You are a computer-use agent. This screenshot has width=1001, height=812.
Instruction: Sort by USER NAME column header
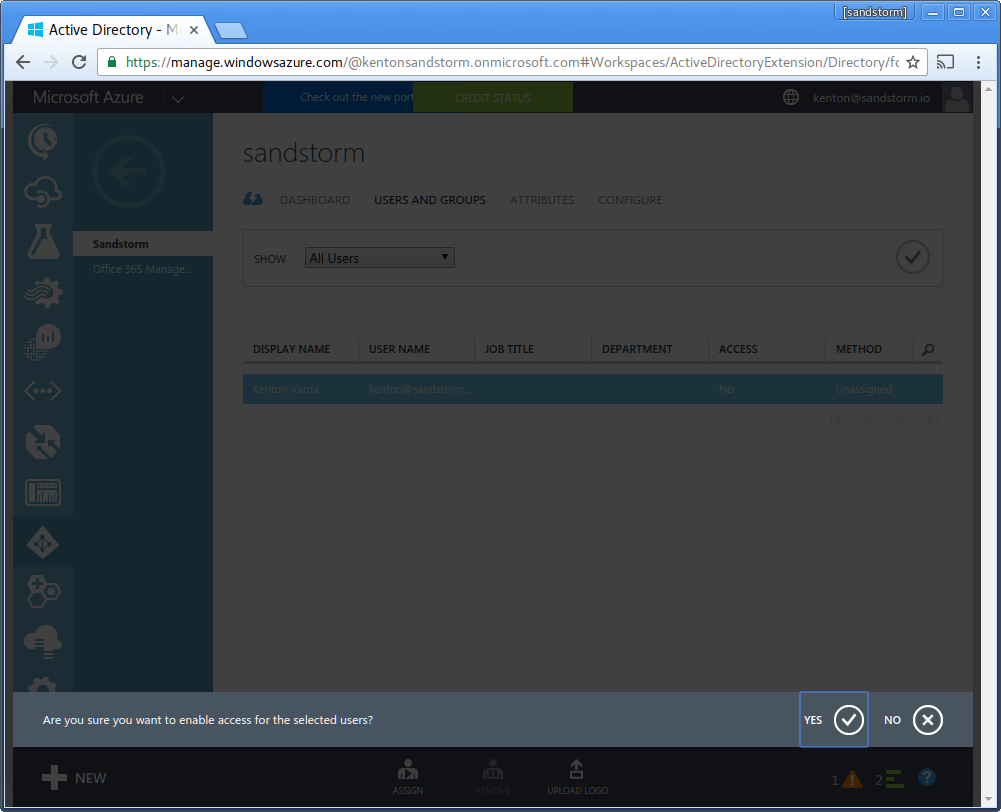[399, 349]
